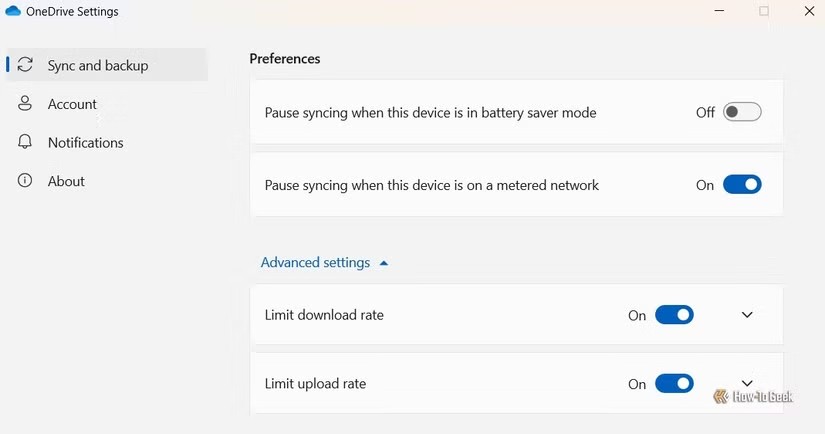The image size is (825, 434).
Task: Collapse the Advanced settings arrow
Action: 384,263
